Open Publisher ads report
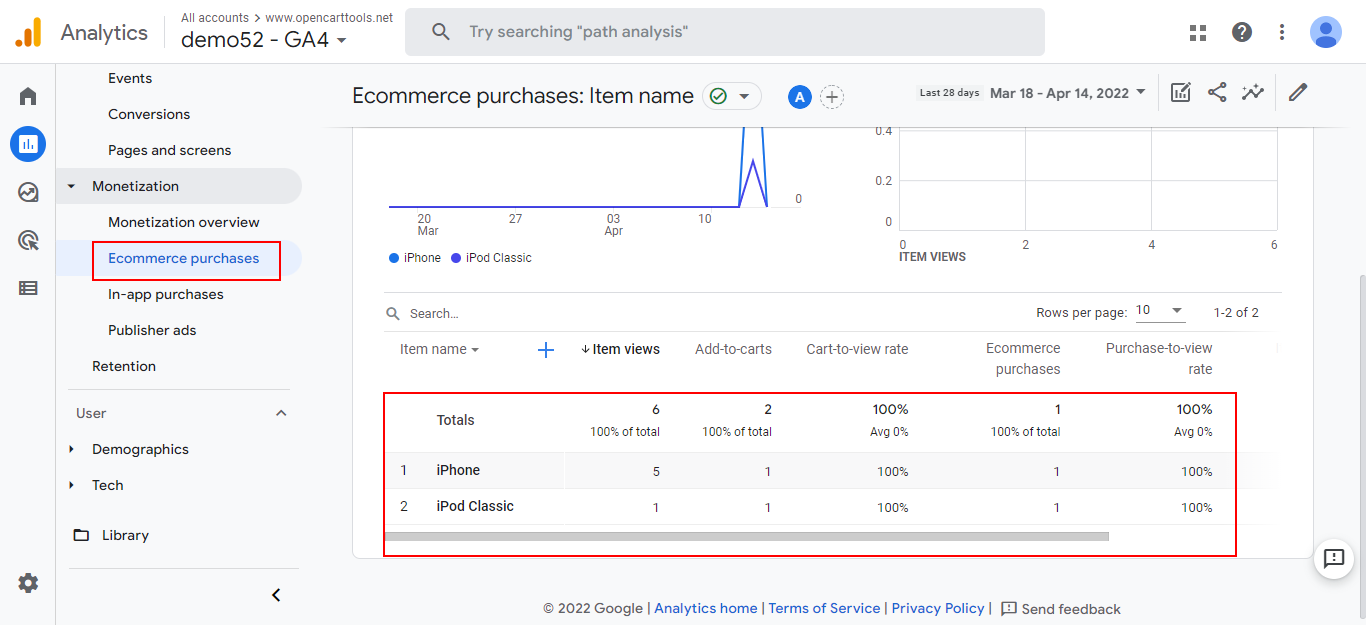The image size is (1366, 625). [152, 330]
